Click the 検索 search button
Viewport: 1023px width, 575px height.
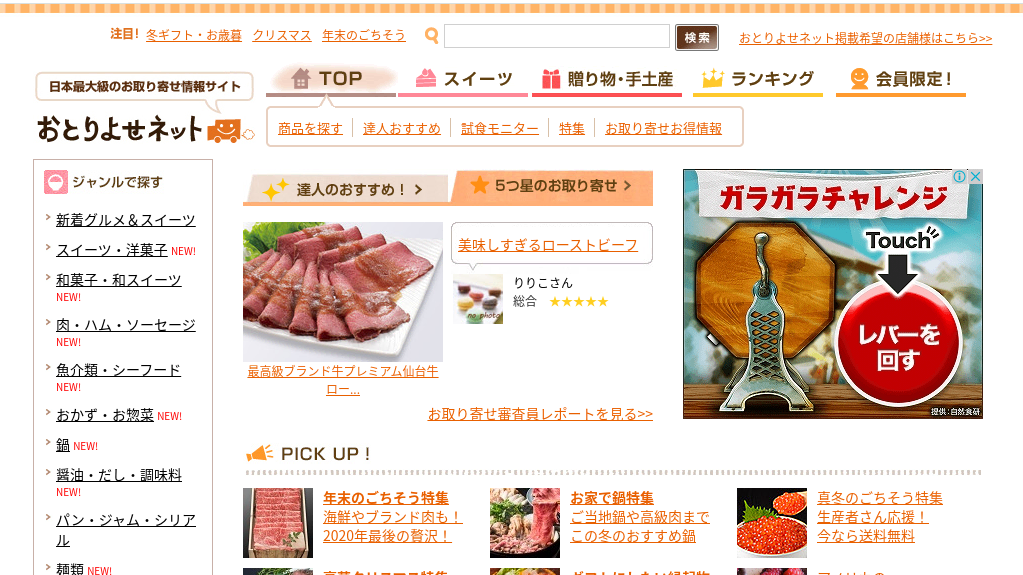[697, 38]
